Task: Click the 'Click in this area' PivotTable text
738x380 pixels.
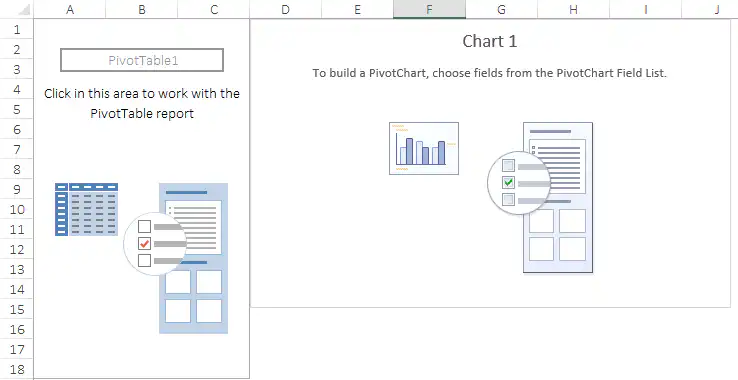Action: coord(142,104)
